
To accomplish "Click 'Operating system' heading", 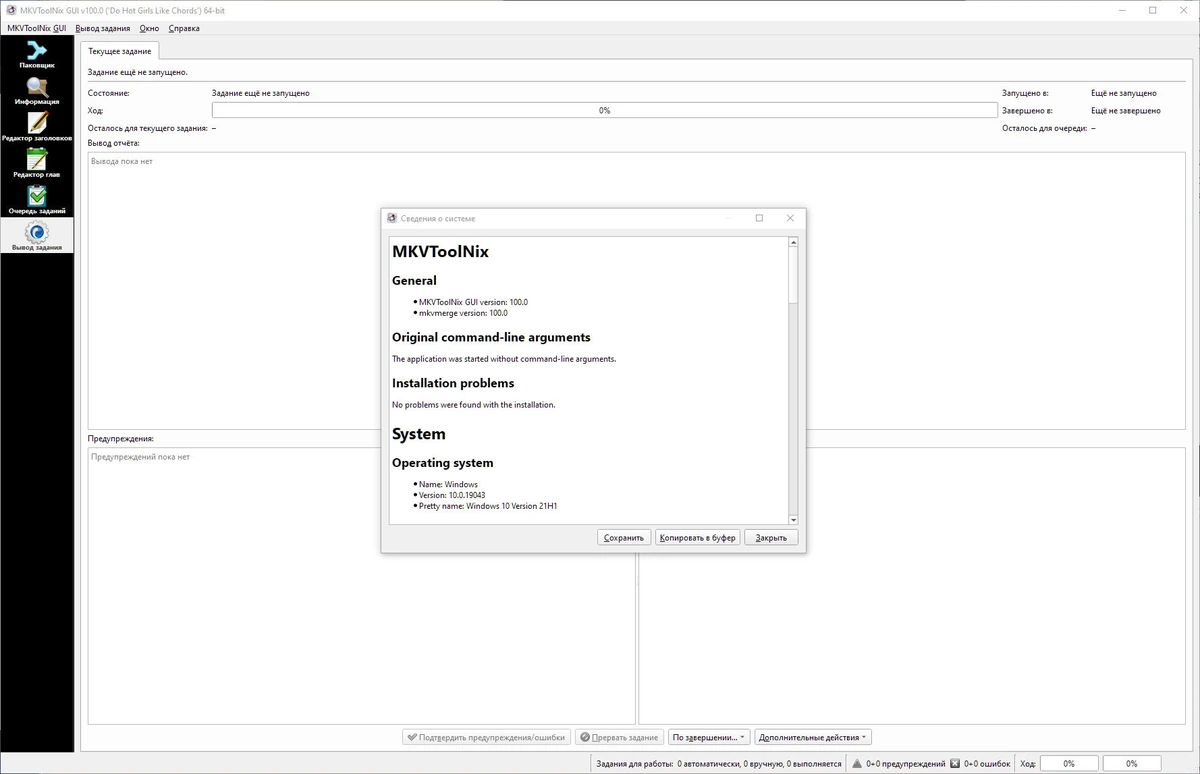I will coord(442,463).
